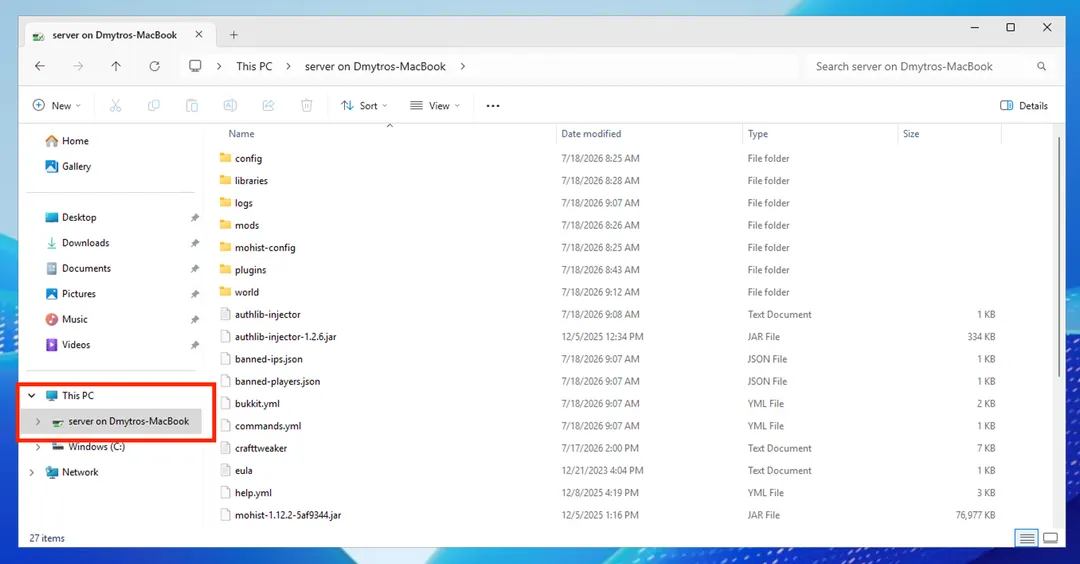The height and width of the screenshot is (564, 1080).
Task: Select the Home sidebar icon
Action: coord(52,140)
